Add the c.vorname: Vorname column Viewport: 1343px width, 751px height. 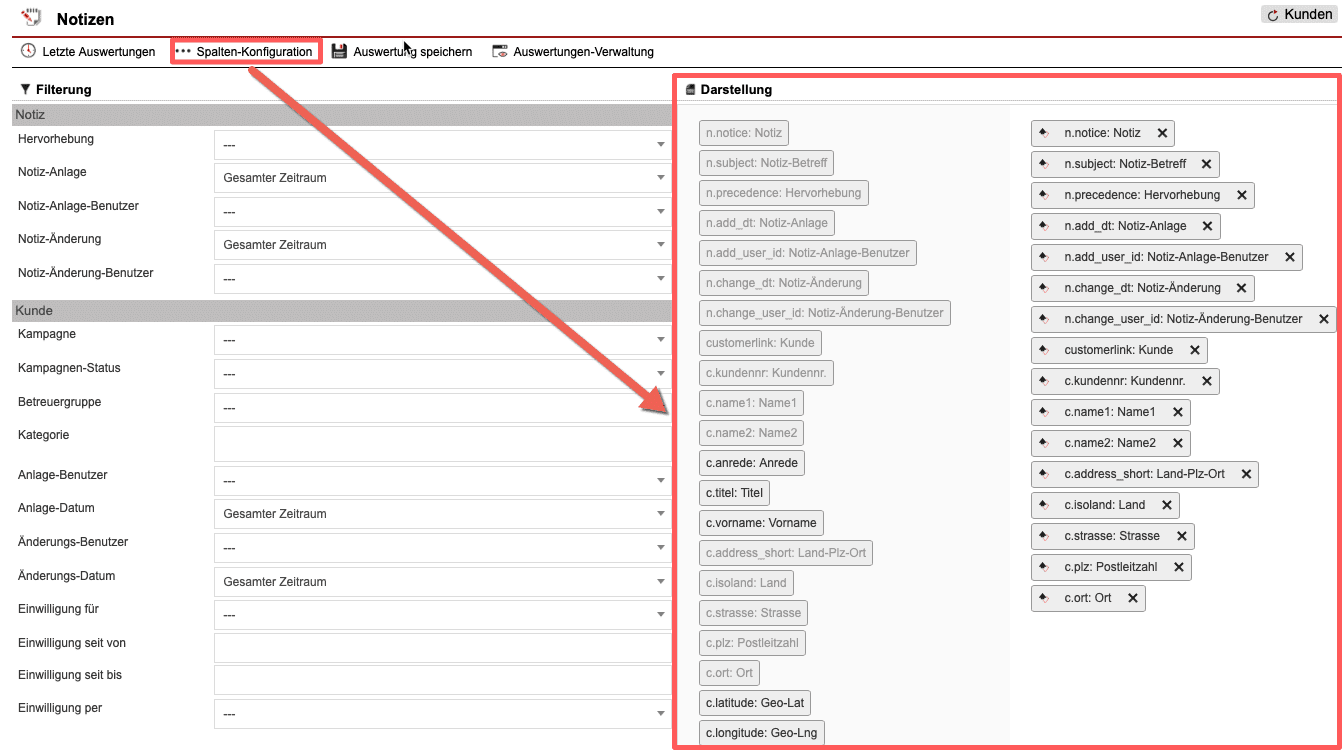(761, 523)
